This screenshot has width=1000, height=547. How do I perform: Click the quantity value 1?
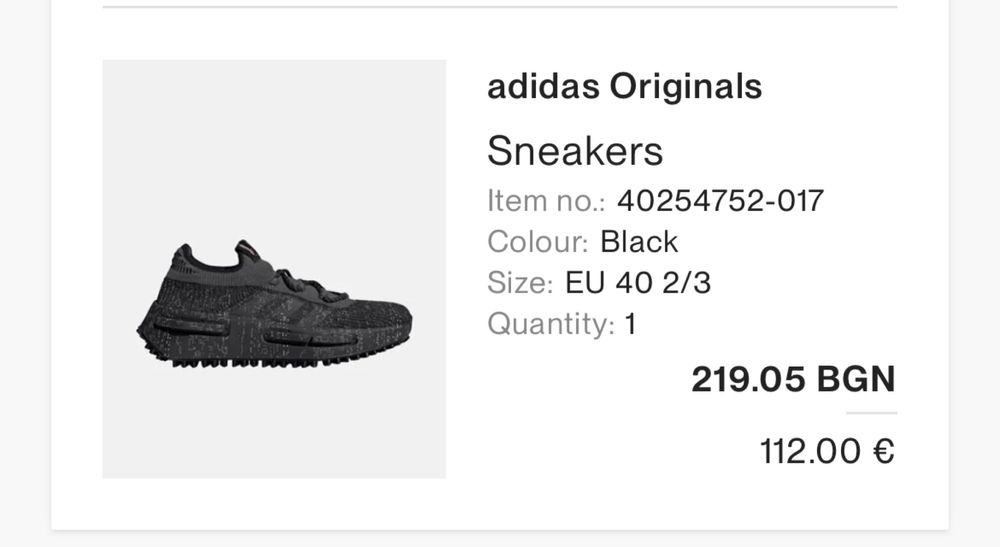[630, 324]
